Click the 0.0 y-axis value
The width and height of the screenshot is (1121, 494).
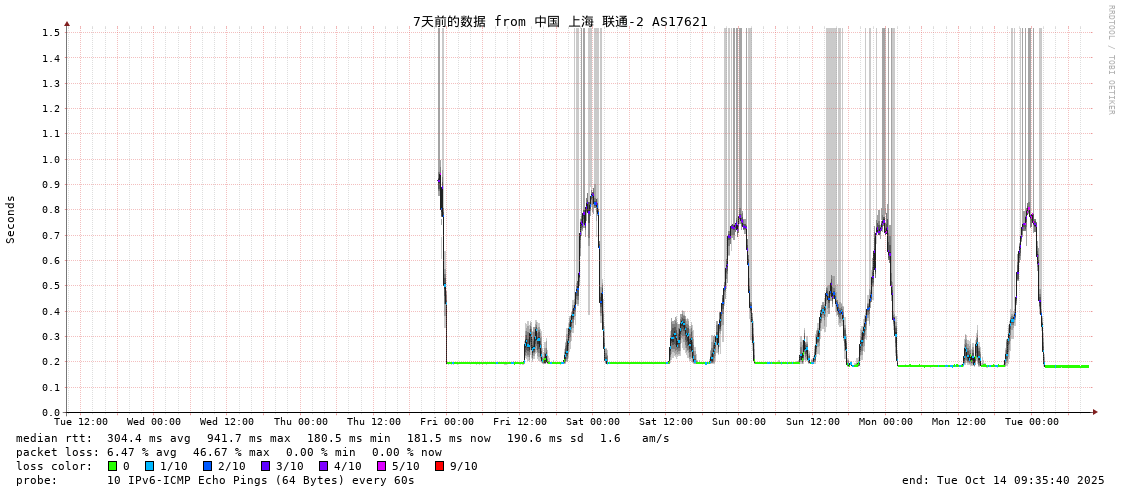(51, 413)
